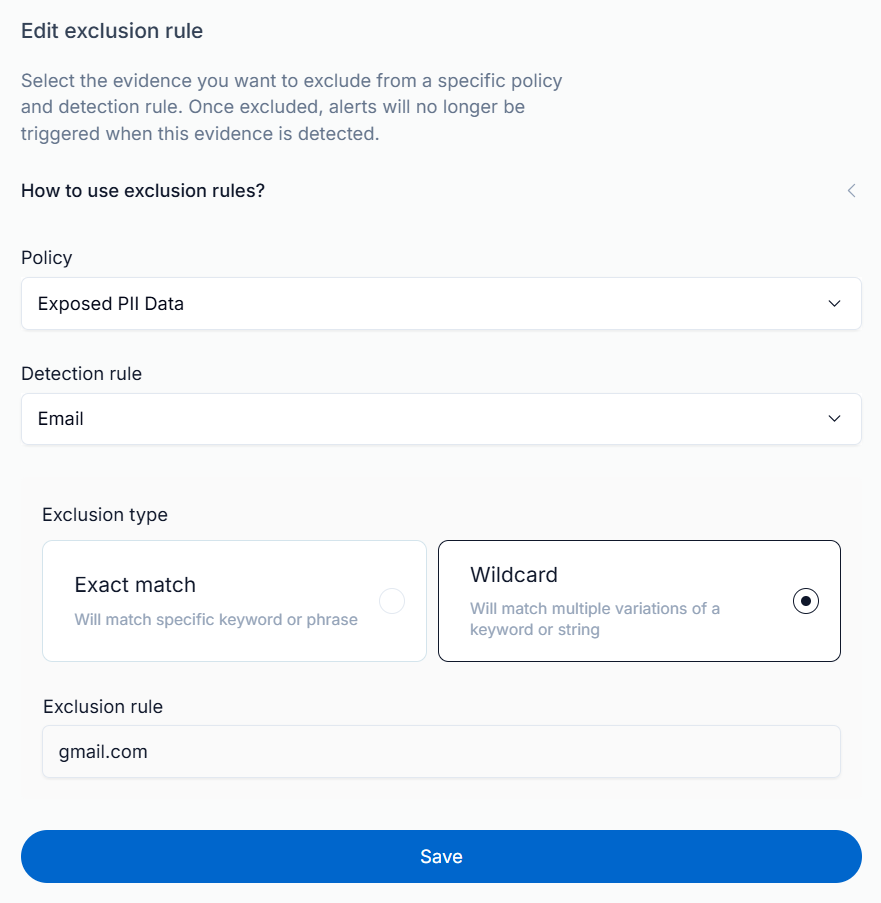Expand "How to use exclusion rules?" section
The width and height of the screenshot is (881, 903).
pyautogui.click(x=143, y=190)
